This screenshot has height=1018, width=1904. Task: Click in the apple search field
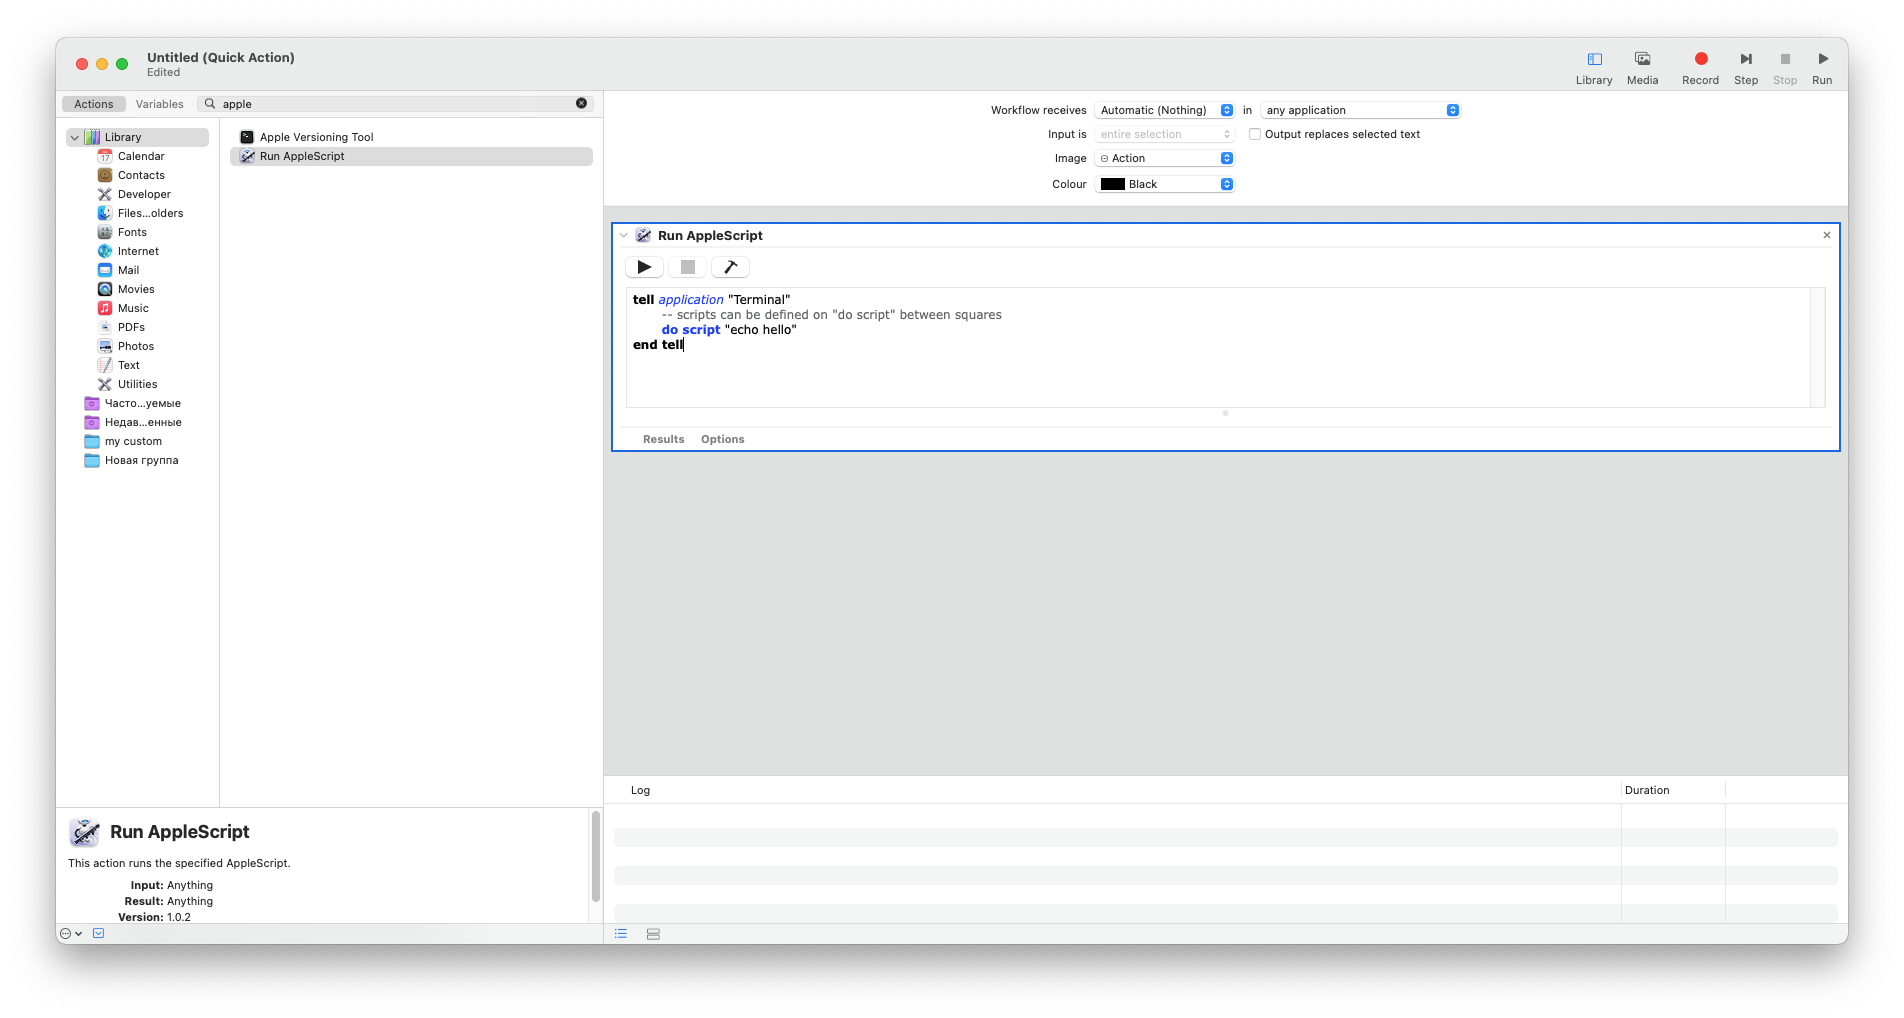(395, 104)
